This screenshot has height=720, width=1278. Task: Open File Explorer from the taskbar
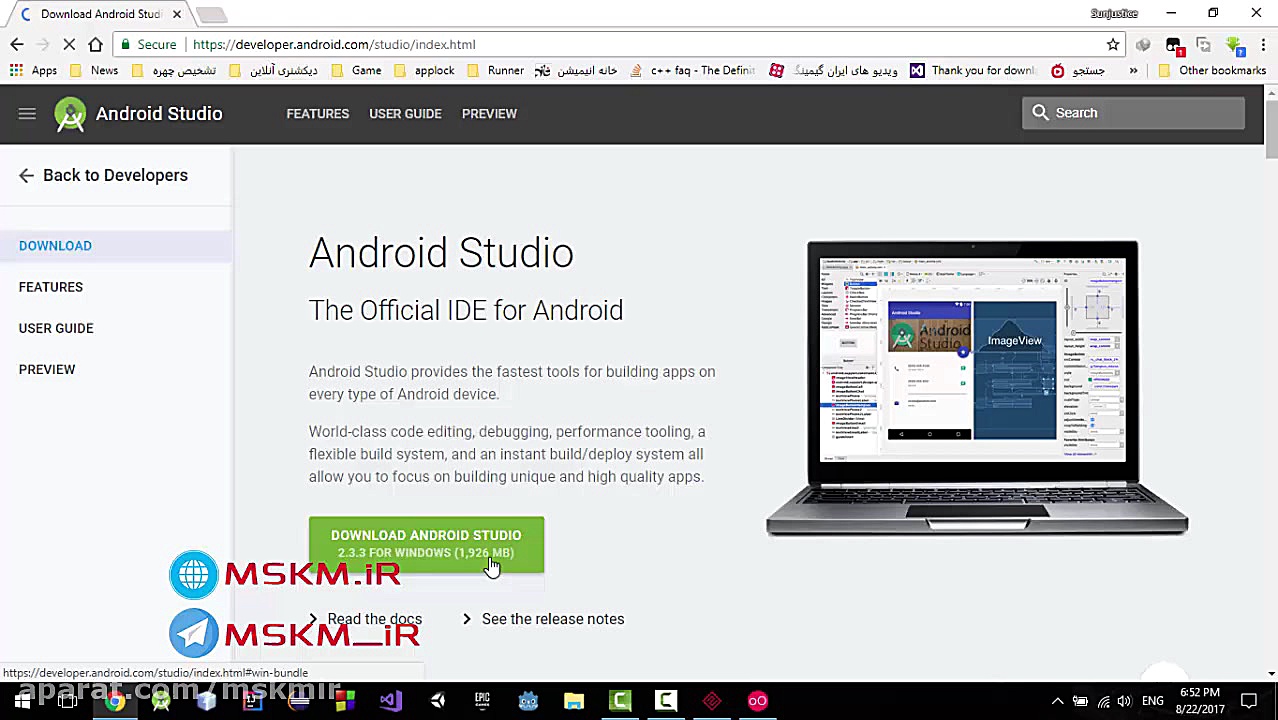(x=573, y=701)
